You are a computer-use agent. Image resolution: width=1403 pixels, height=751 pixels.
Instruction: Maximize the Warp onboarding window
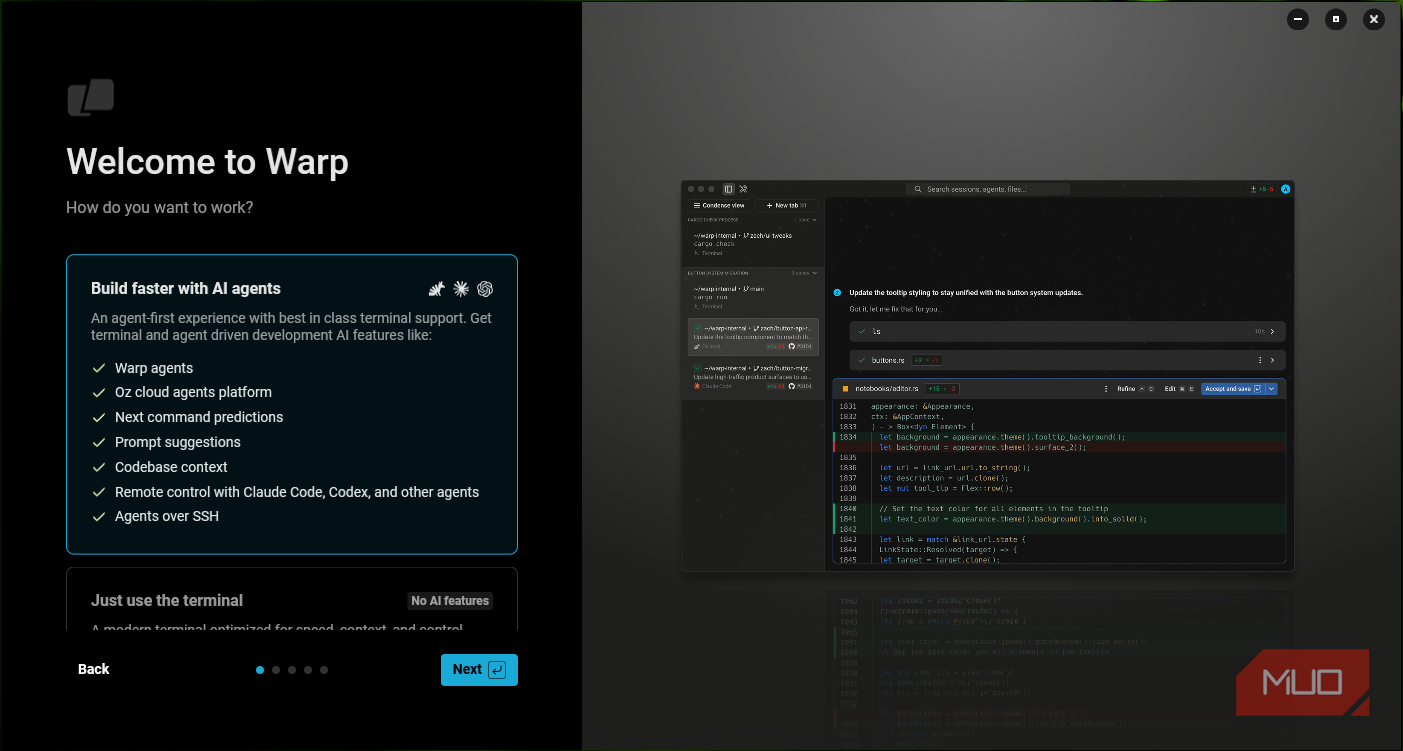pyautogui.click(x=1336, y=18)
